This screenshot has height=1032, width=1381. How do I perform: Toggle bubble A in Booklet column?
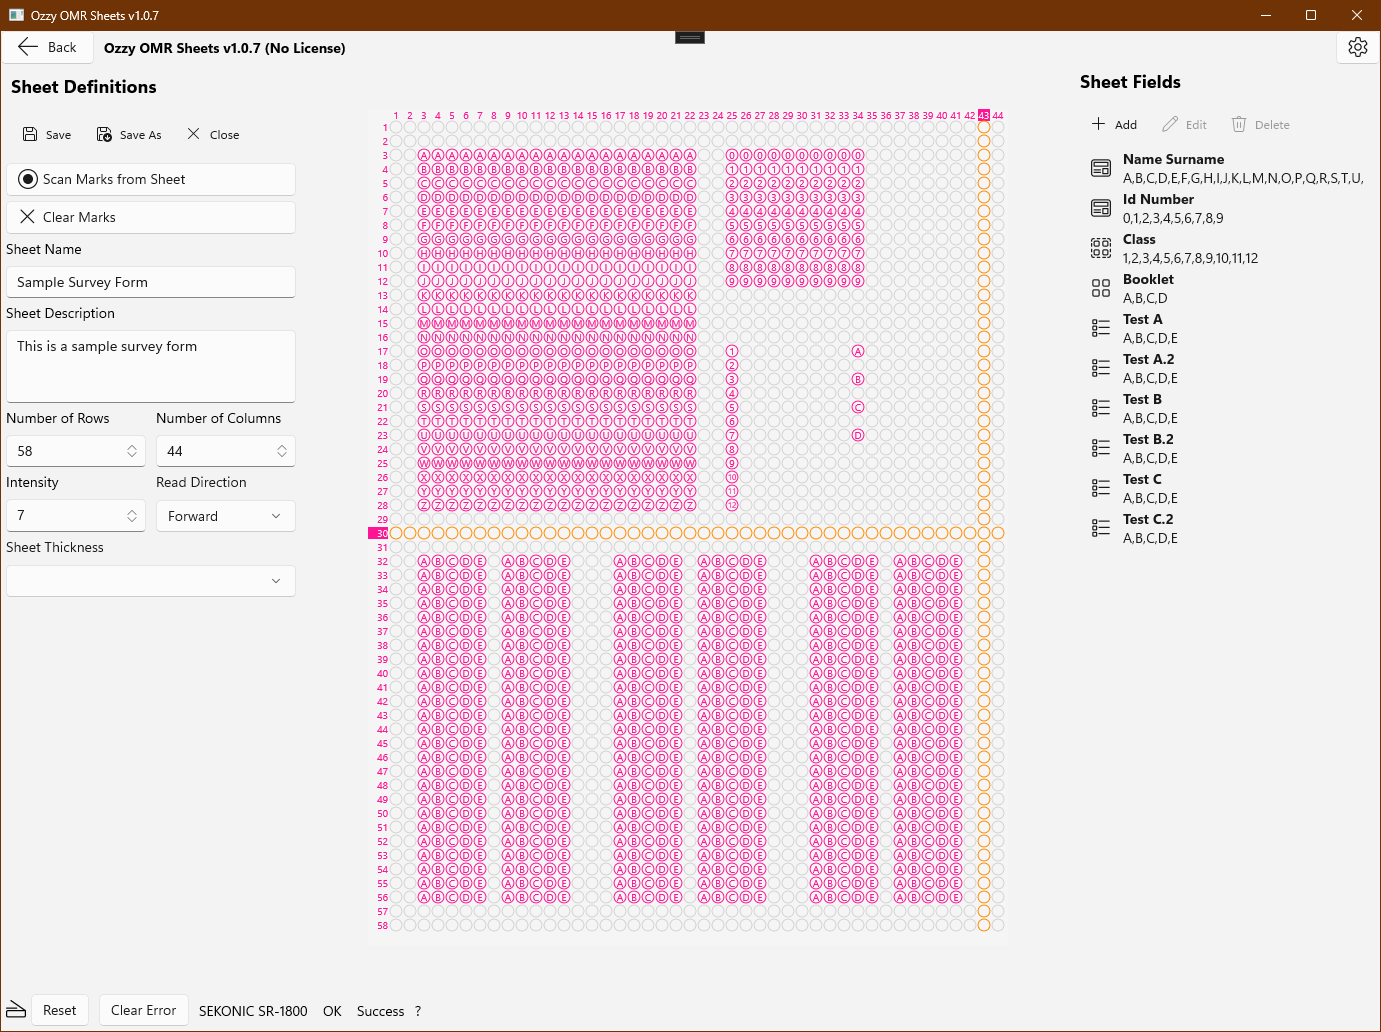click(x=858, y=352)
